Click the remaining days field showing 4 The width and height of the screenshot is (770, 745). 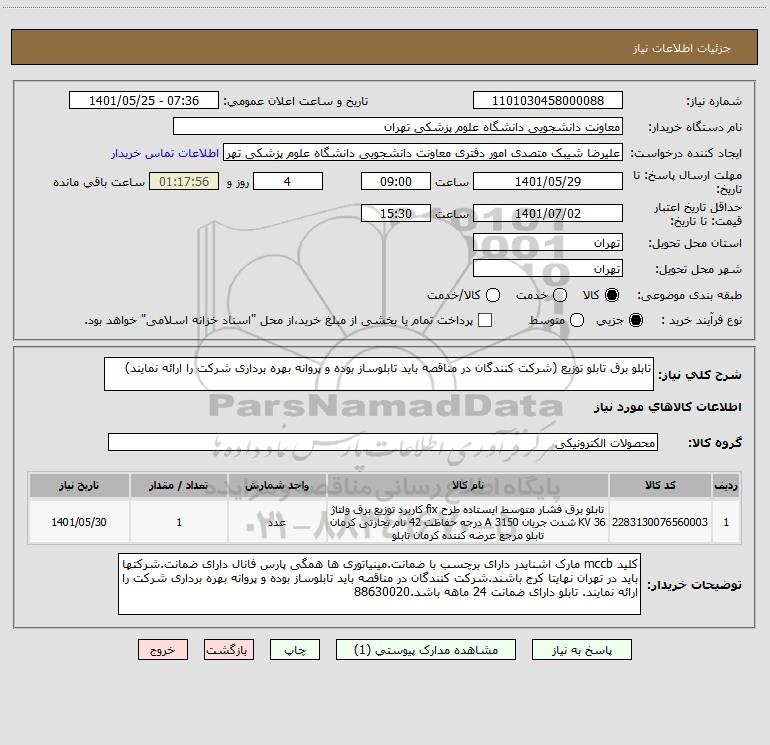288,181
